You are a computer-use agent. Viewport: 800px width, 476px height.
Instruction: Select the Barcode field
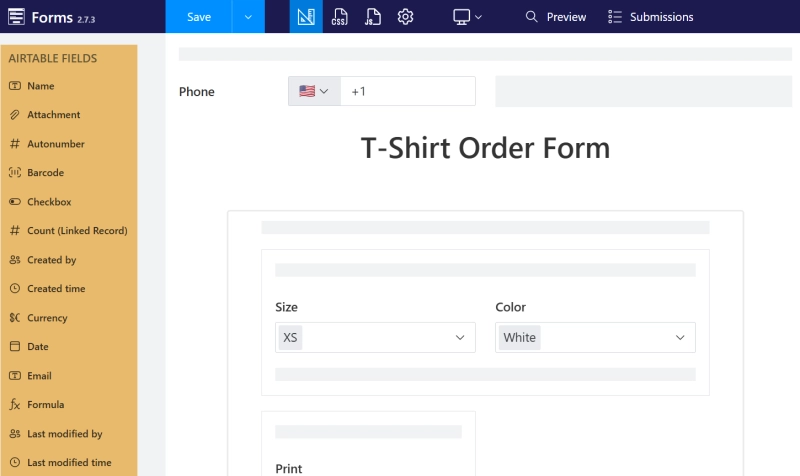(69, 172)
